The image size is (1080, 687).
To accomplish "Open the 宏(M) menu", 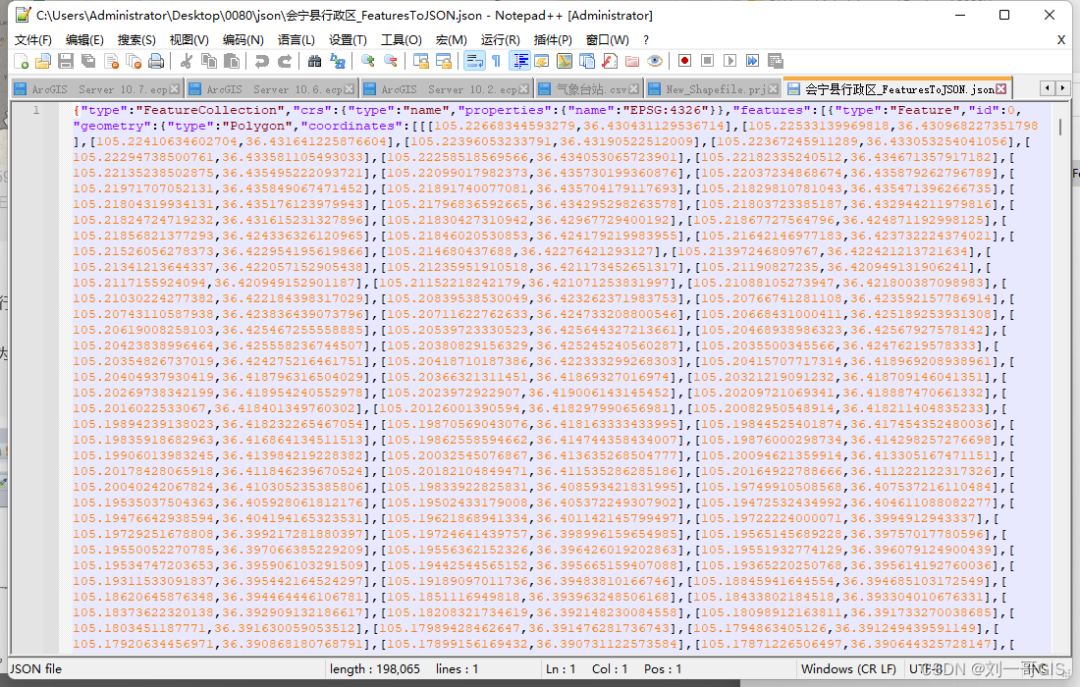I will [x=451, y=40].
